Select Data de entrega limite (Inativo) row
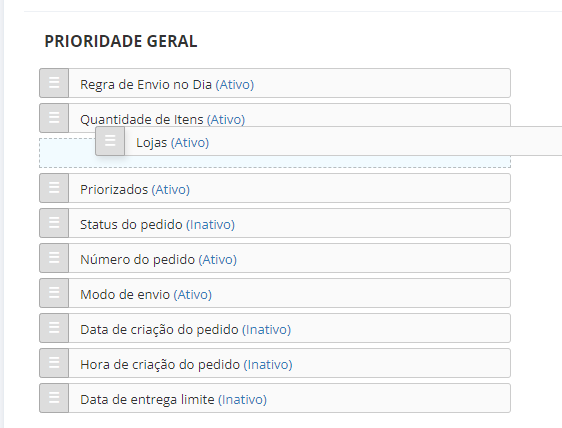562x428 pixels. click(x=275, y=398)
